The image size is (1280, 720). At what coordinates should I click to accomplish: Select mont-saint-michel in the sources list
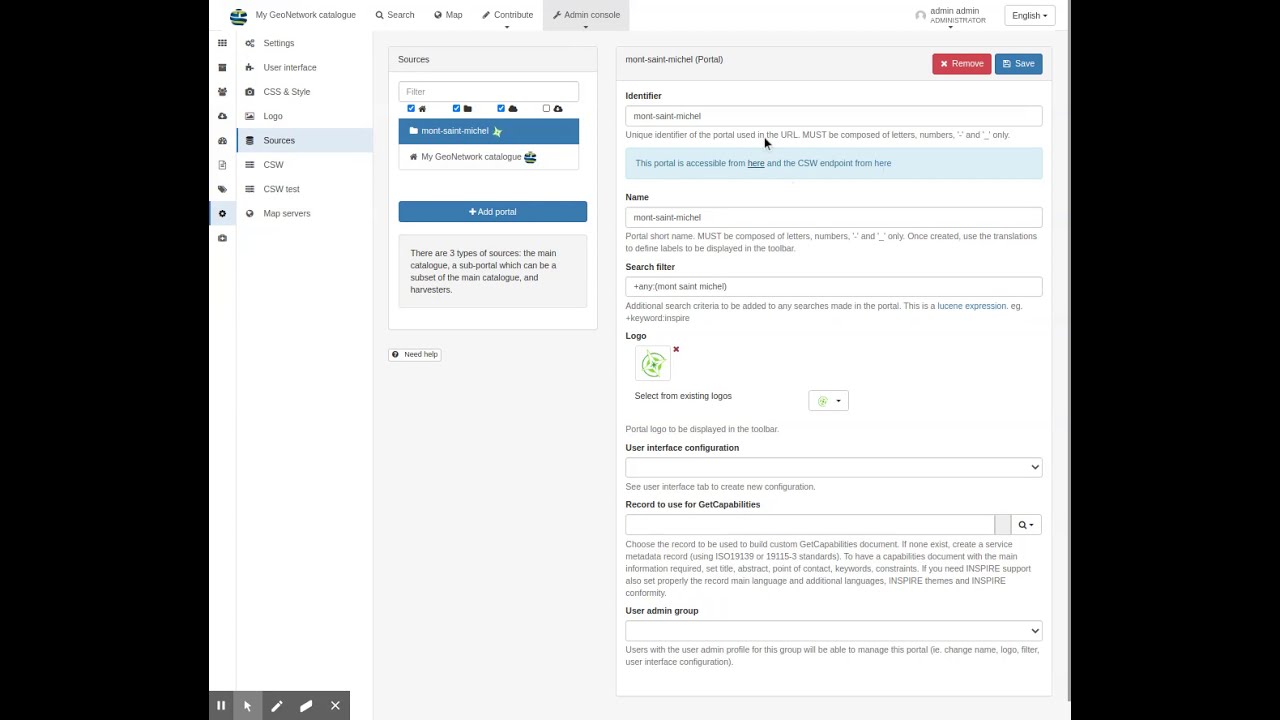point(489,131)
